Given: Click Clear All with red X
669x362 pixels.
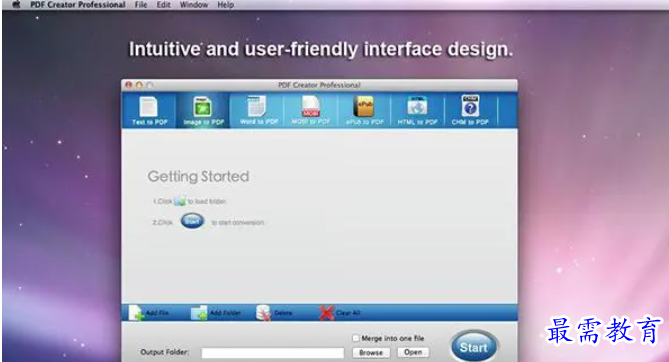Looking at the screenshot, I should [x=340, y=313].
